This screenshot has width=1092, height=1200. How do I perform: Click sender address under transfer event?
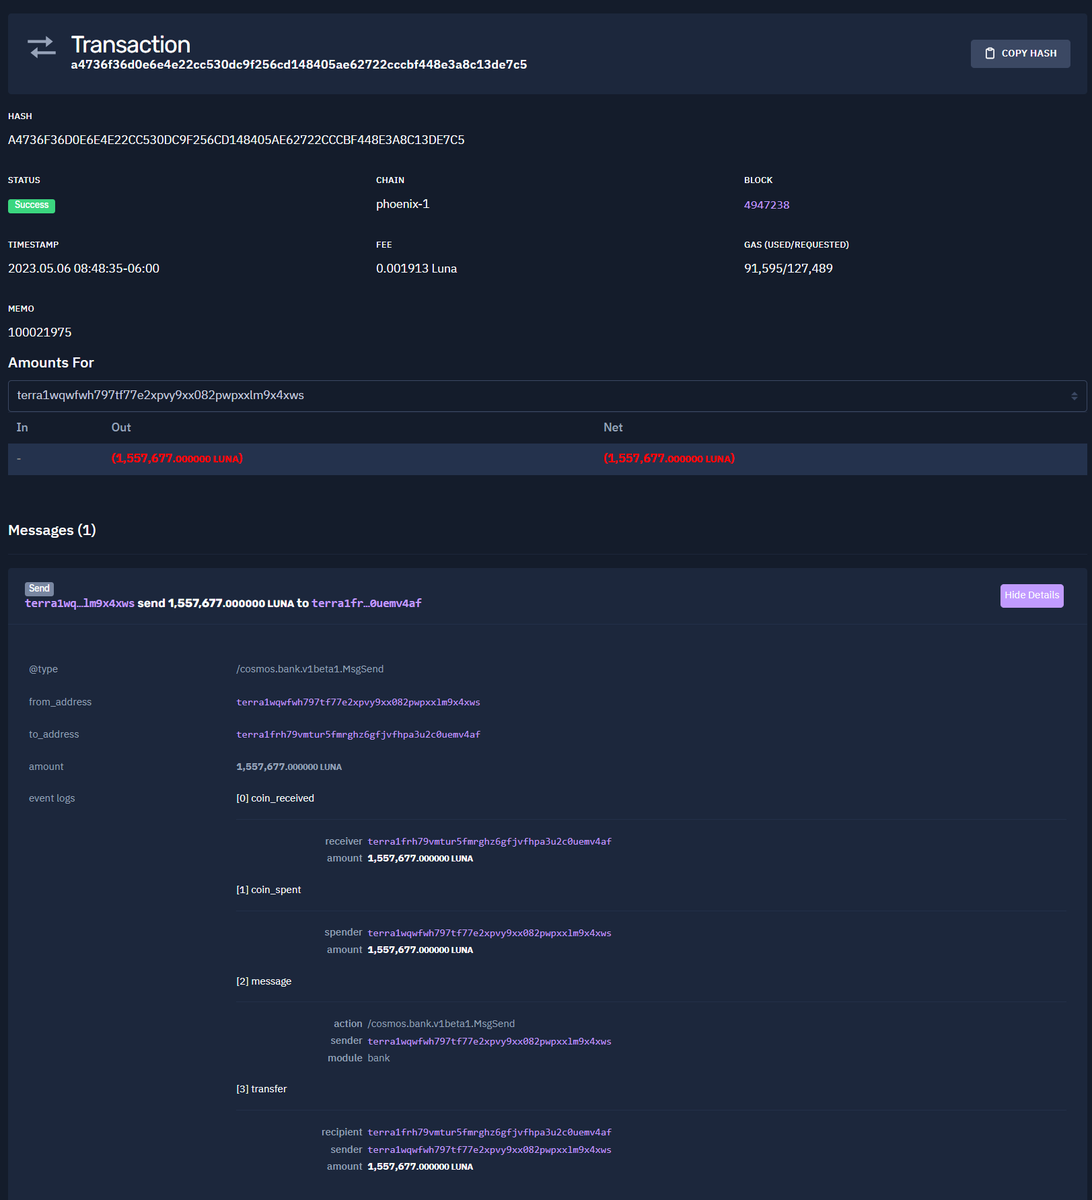pos(490,1150)
